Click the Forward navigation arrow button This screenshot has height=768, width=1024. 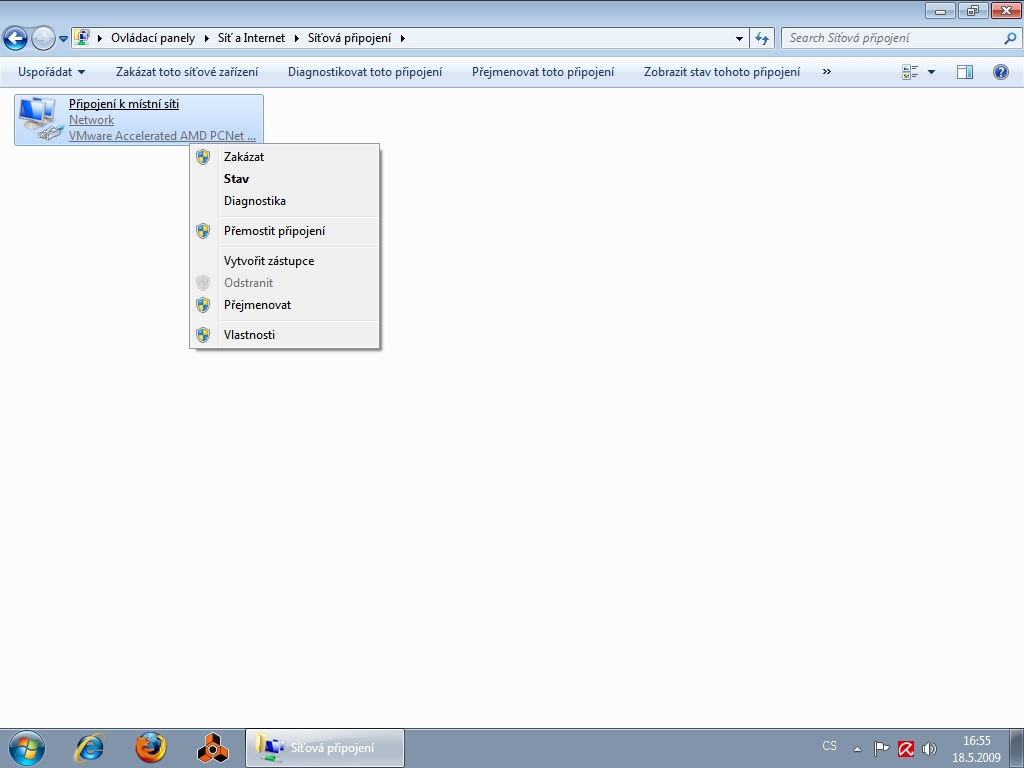43,39
